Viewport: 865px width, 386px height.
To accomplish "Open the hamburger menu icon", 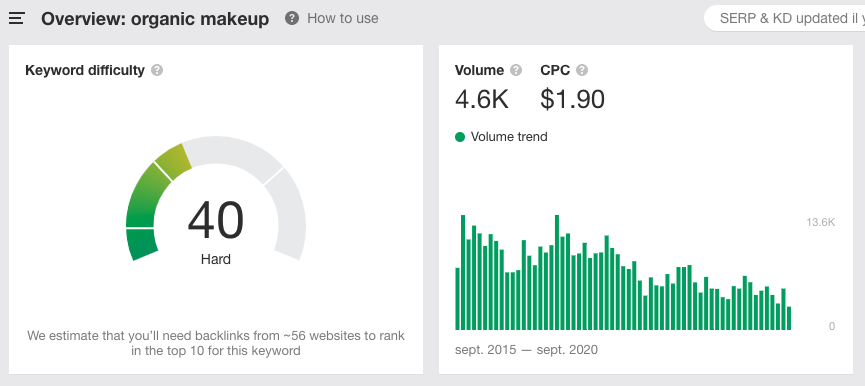I will click(x=17, y=19).
